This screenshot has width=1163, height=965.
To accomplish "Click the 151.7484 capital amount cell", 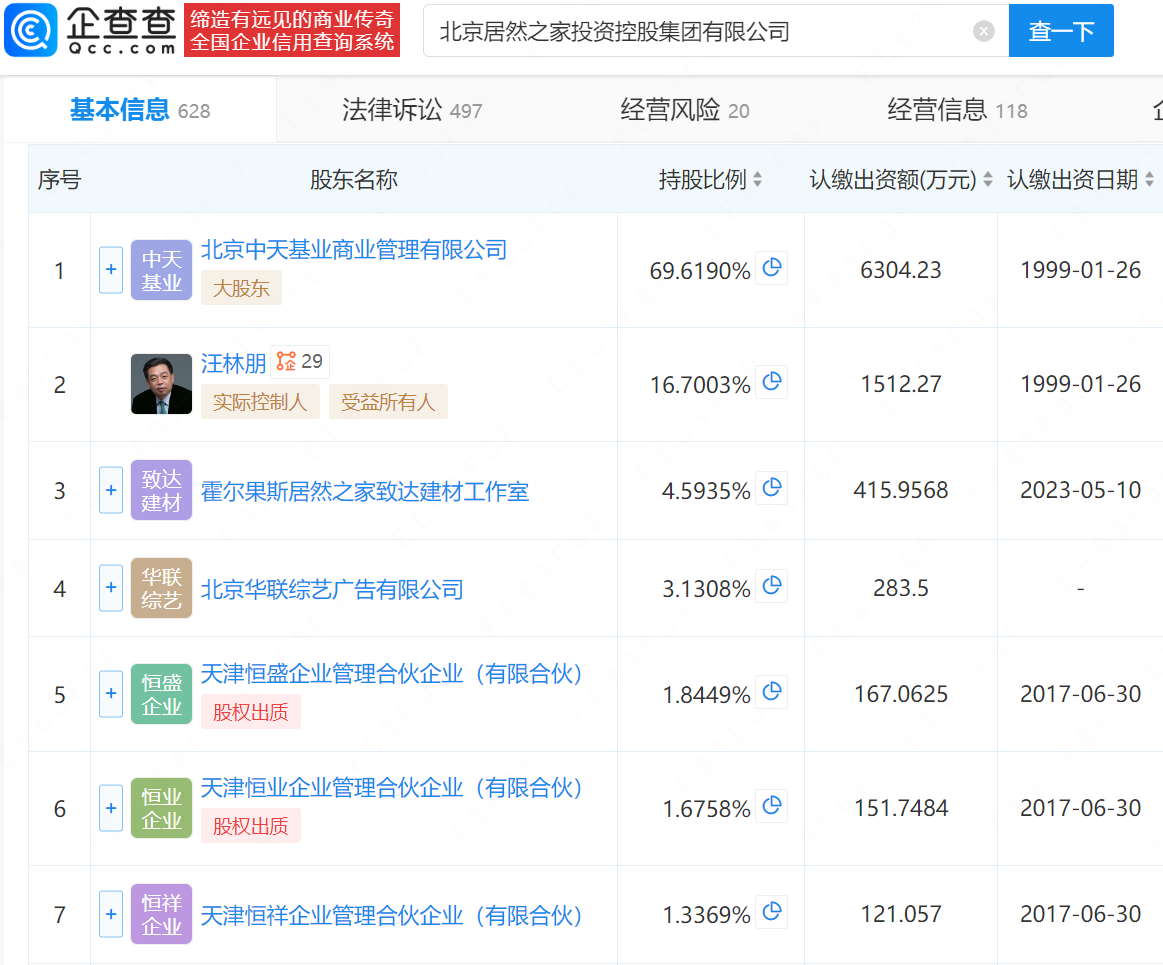I will point(900,808).
